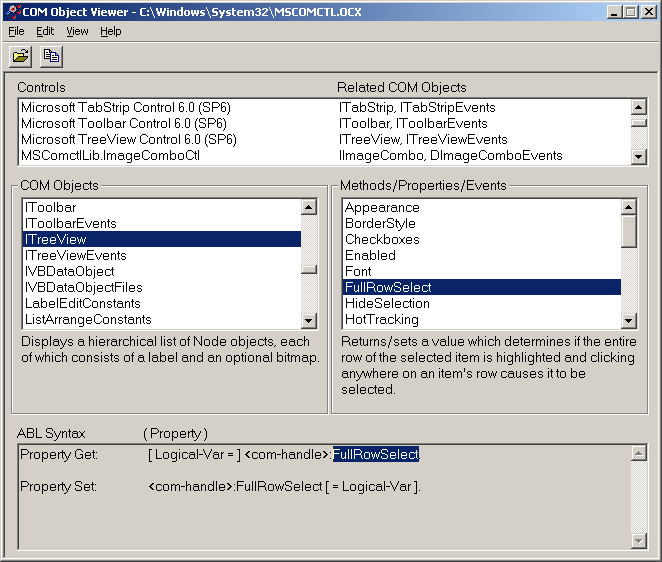Image resolution: width=662 pixels, height=562 pixels.
Task: Click up arrow of ABL Syntax scrollbar
Action: (x=639, y=453)
